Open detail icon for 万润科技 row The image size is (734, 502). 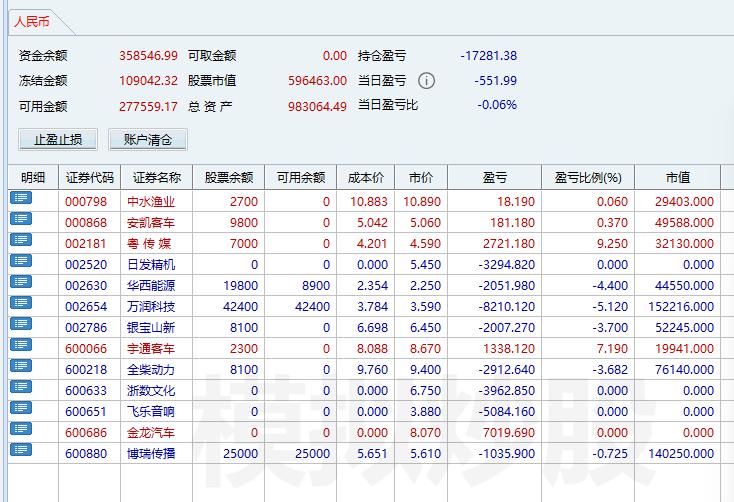21,303
